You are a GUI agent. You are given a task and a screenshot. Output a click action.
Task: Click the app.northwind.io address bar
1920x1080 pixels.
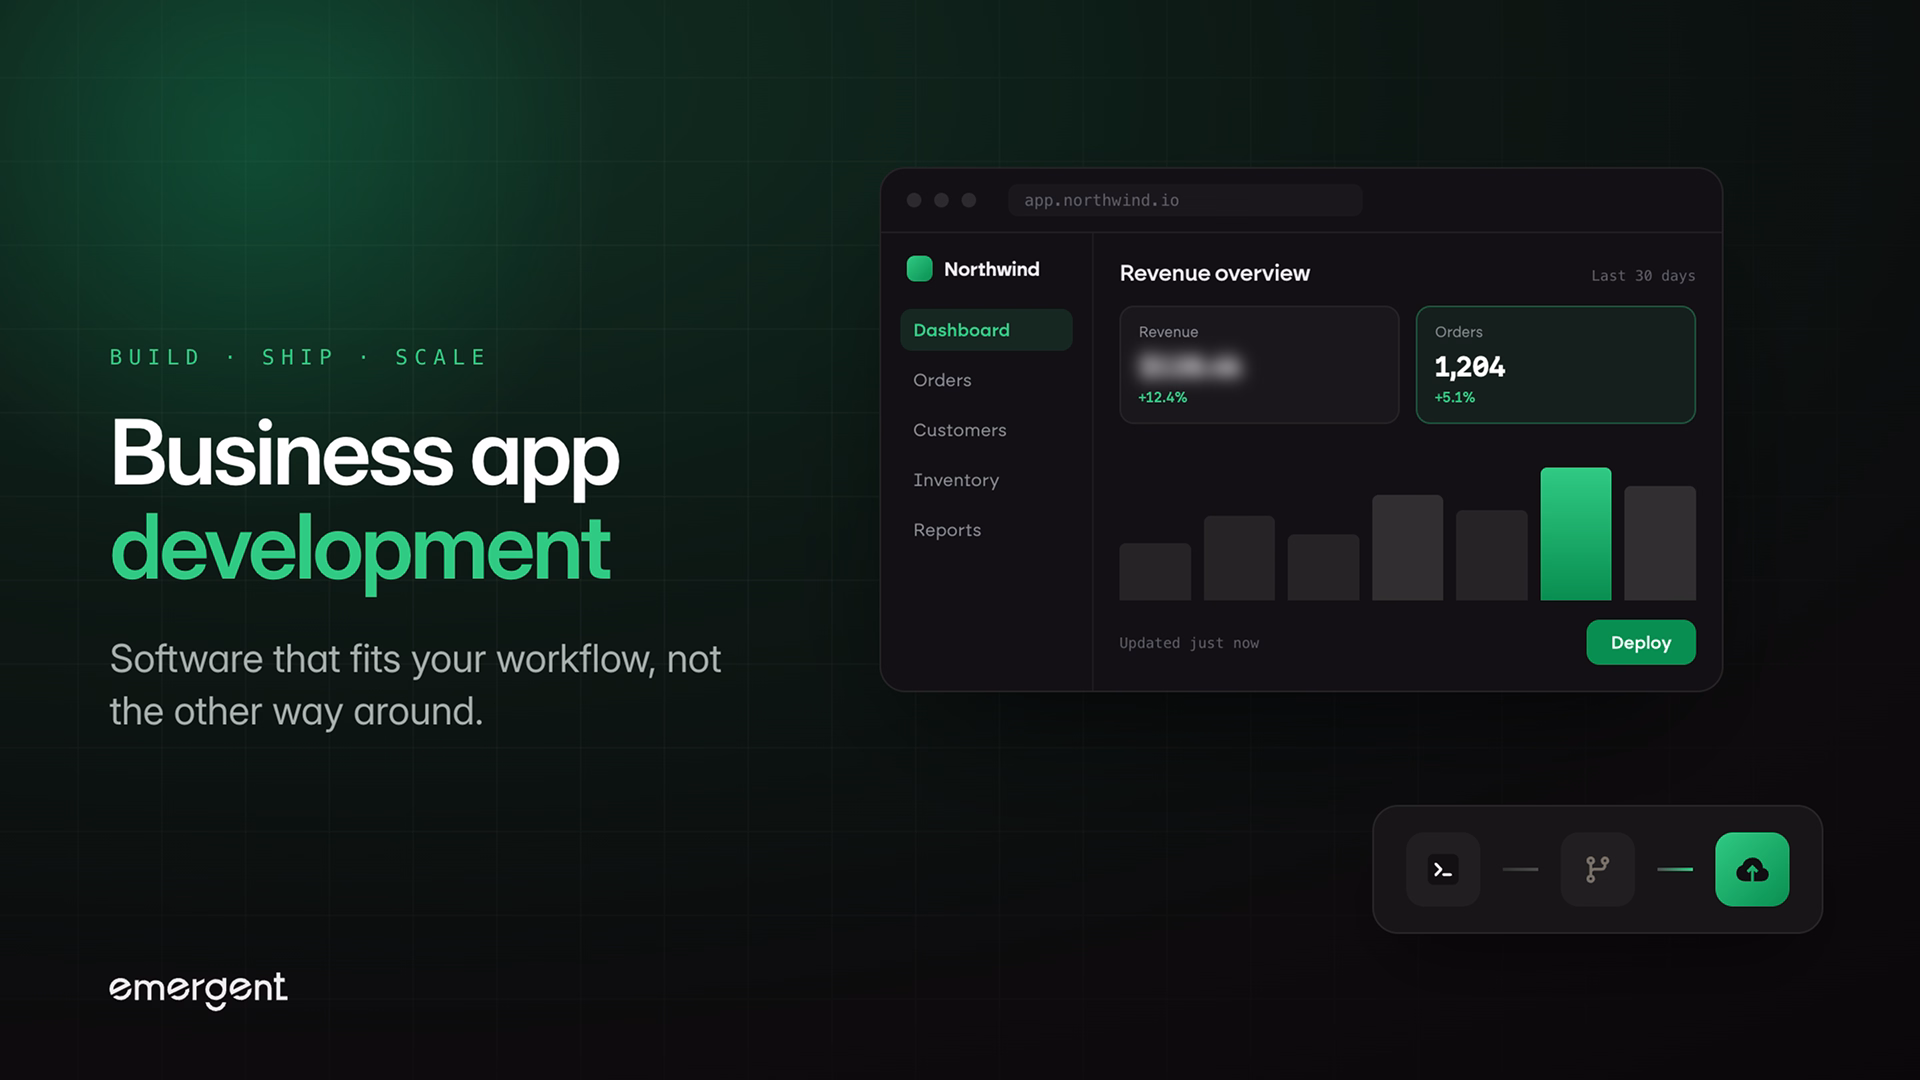pyautogui.click(x=1185, y=200)
